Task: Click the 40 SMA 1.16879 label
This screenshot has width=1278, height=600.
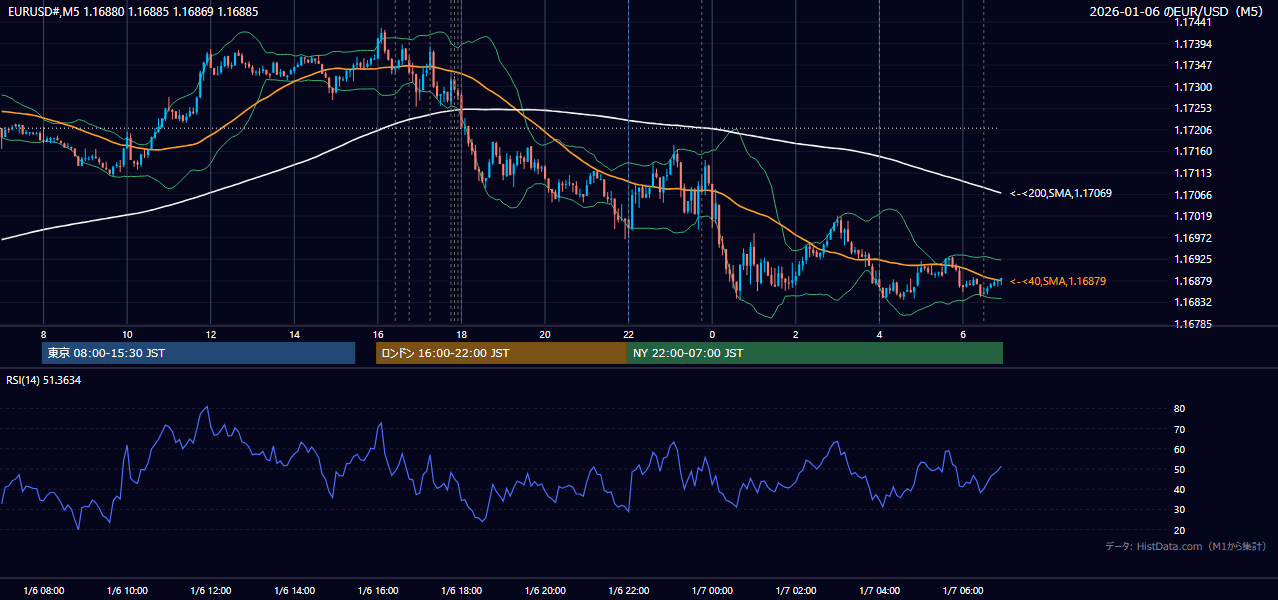Action: pos(1058,281)
